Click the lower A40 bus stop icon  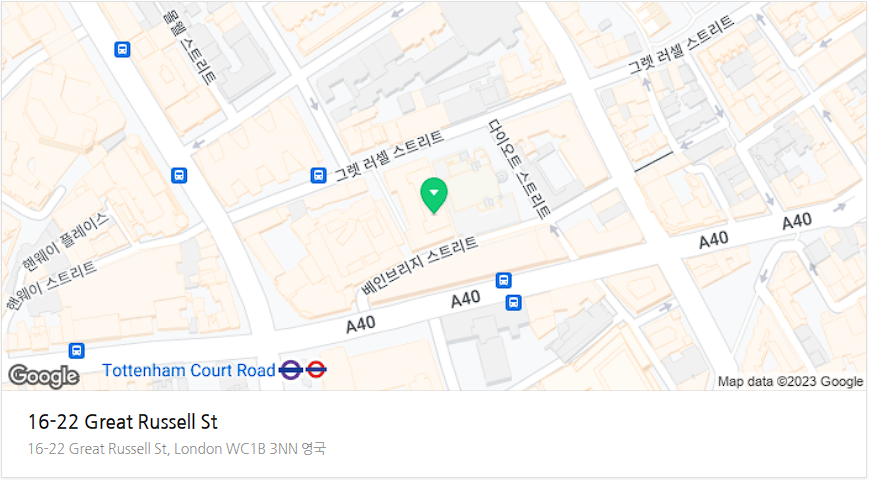coord(513,303)
